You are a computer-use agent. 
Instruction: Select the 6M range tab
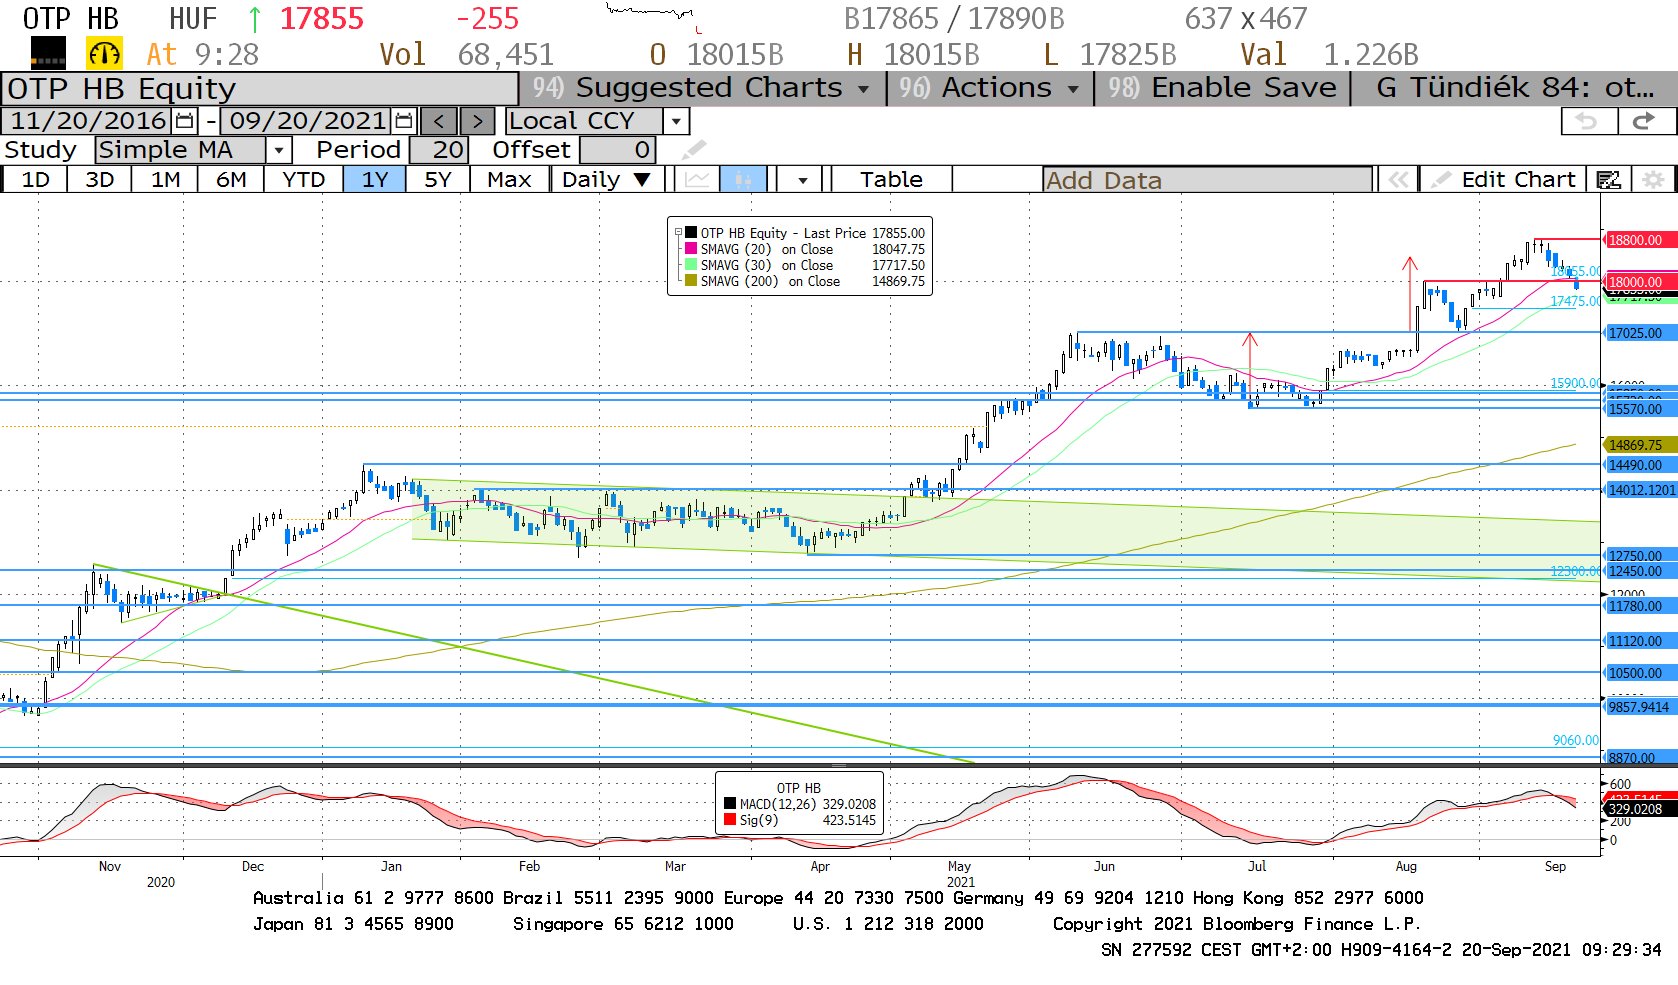click(x=231, y=179)
